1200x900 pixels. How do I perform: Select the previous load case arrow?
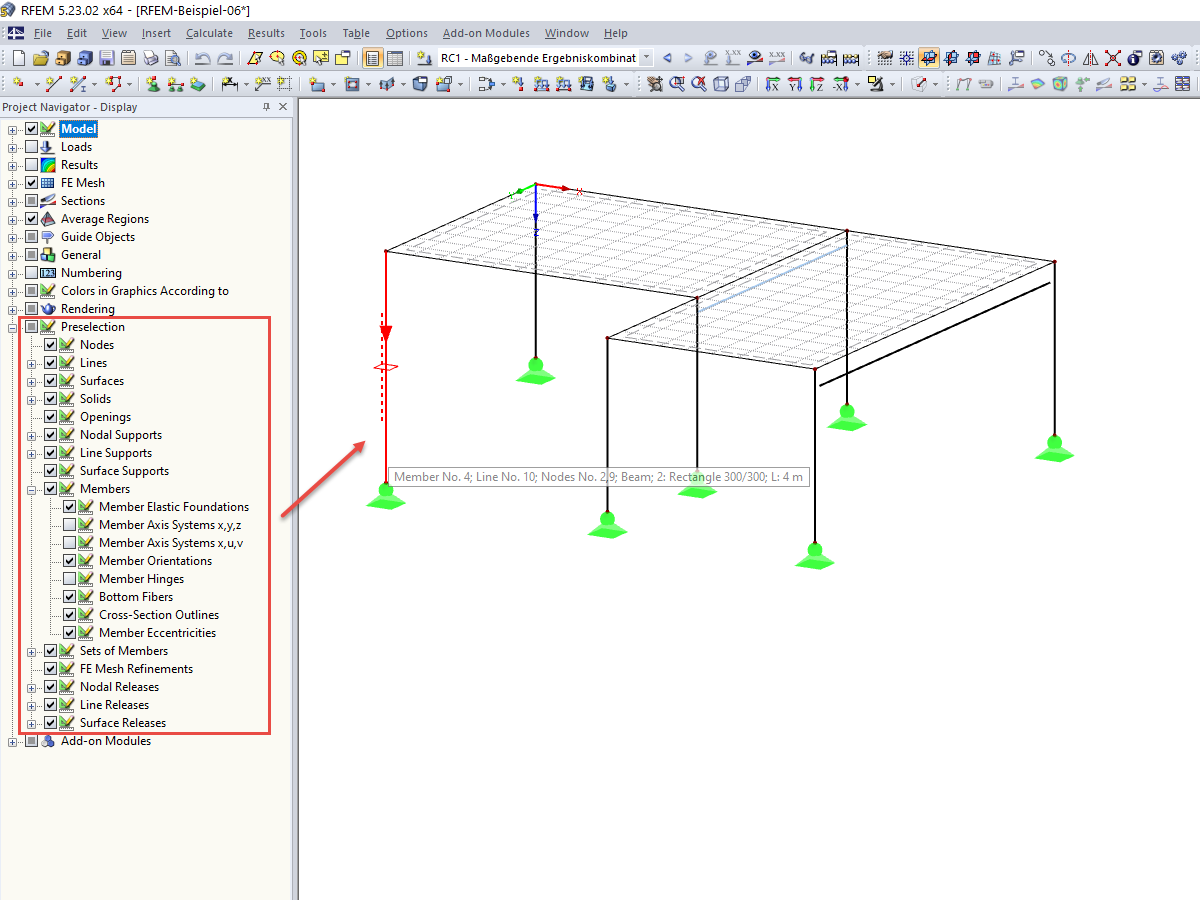coord(667,58)
